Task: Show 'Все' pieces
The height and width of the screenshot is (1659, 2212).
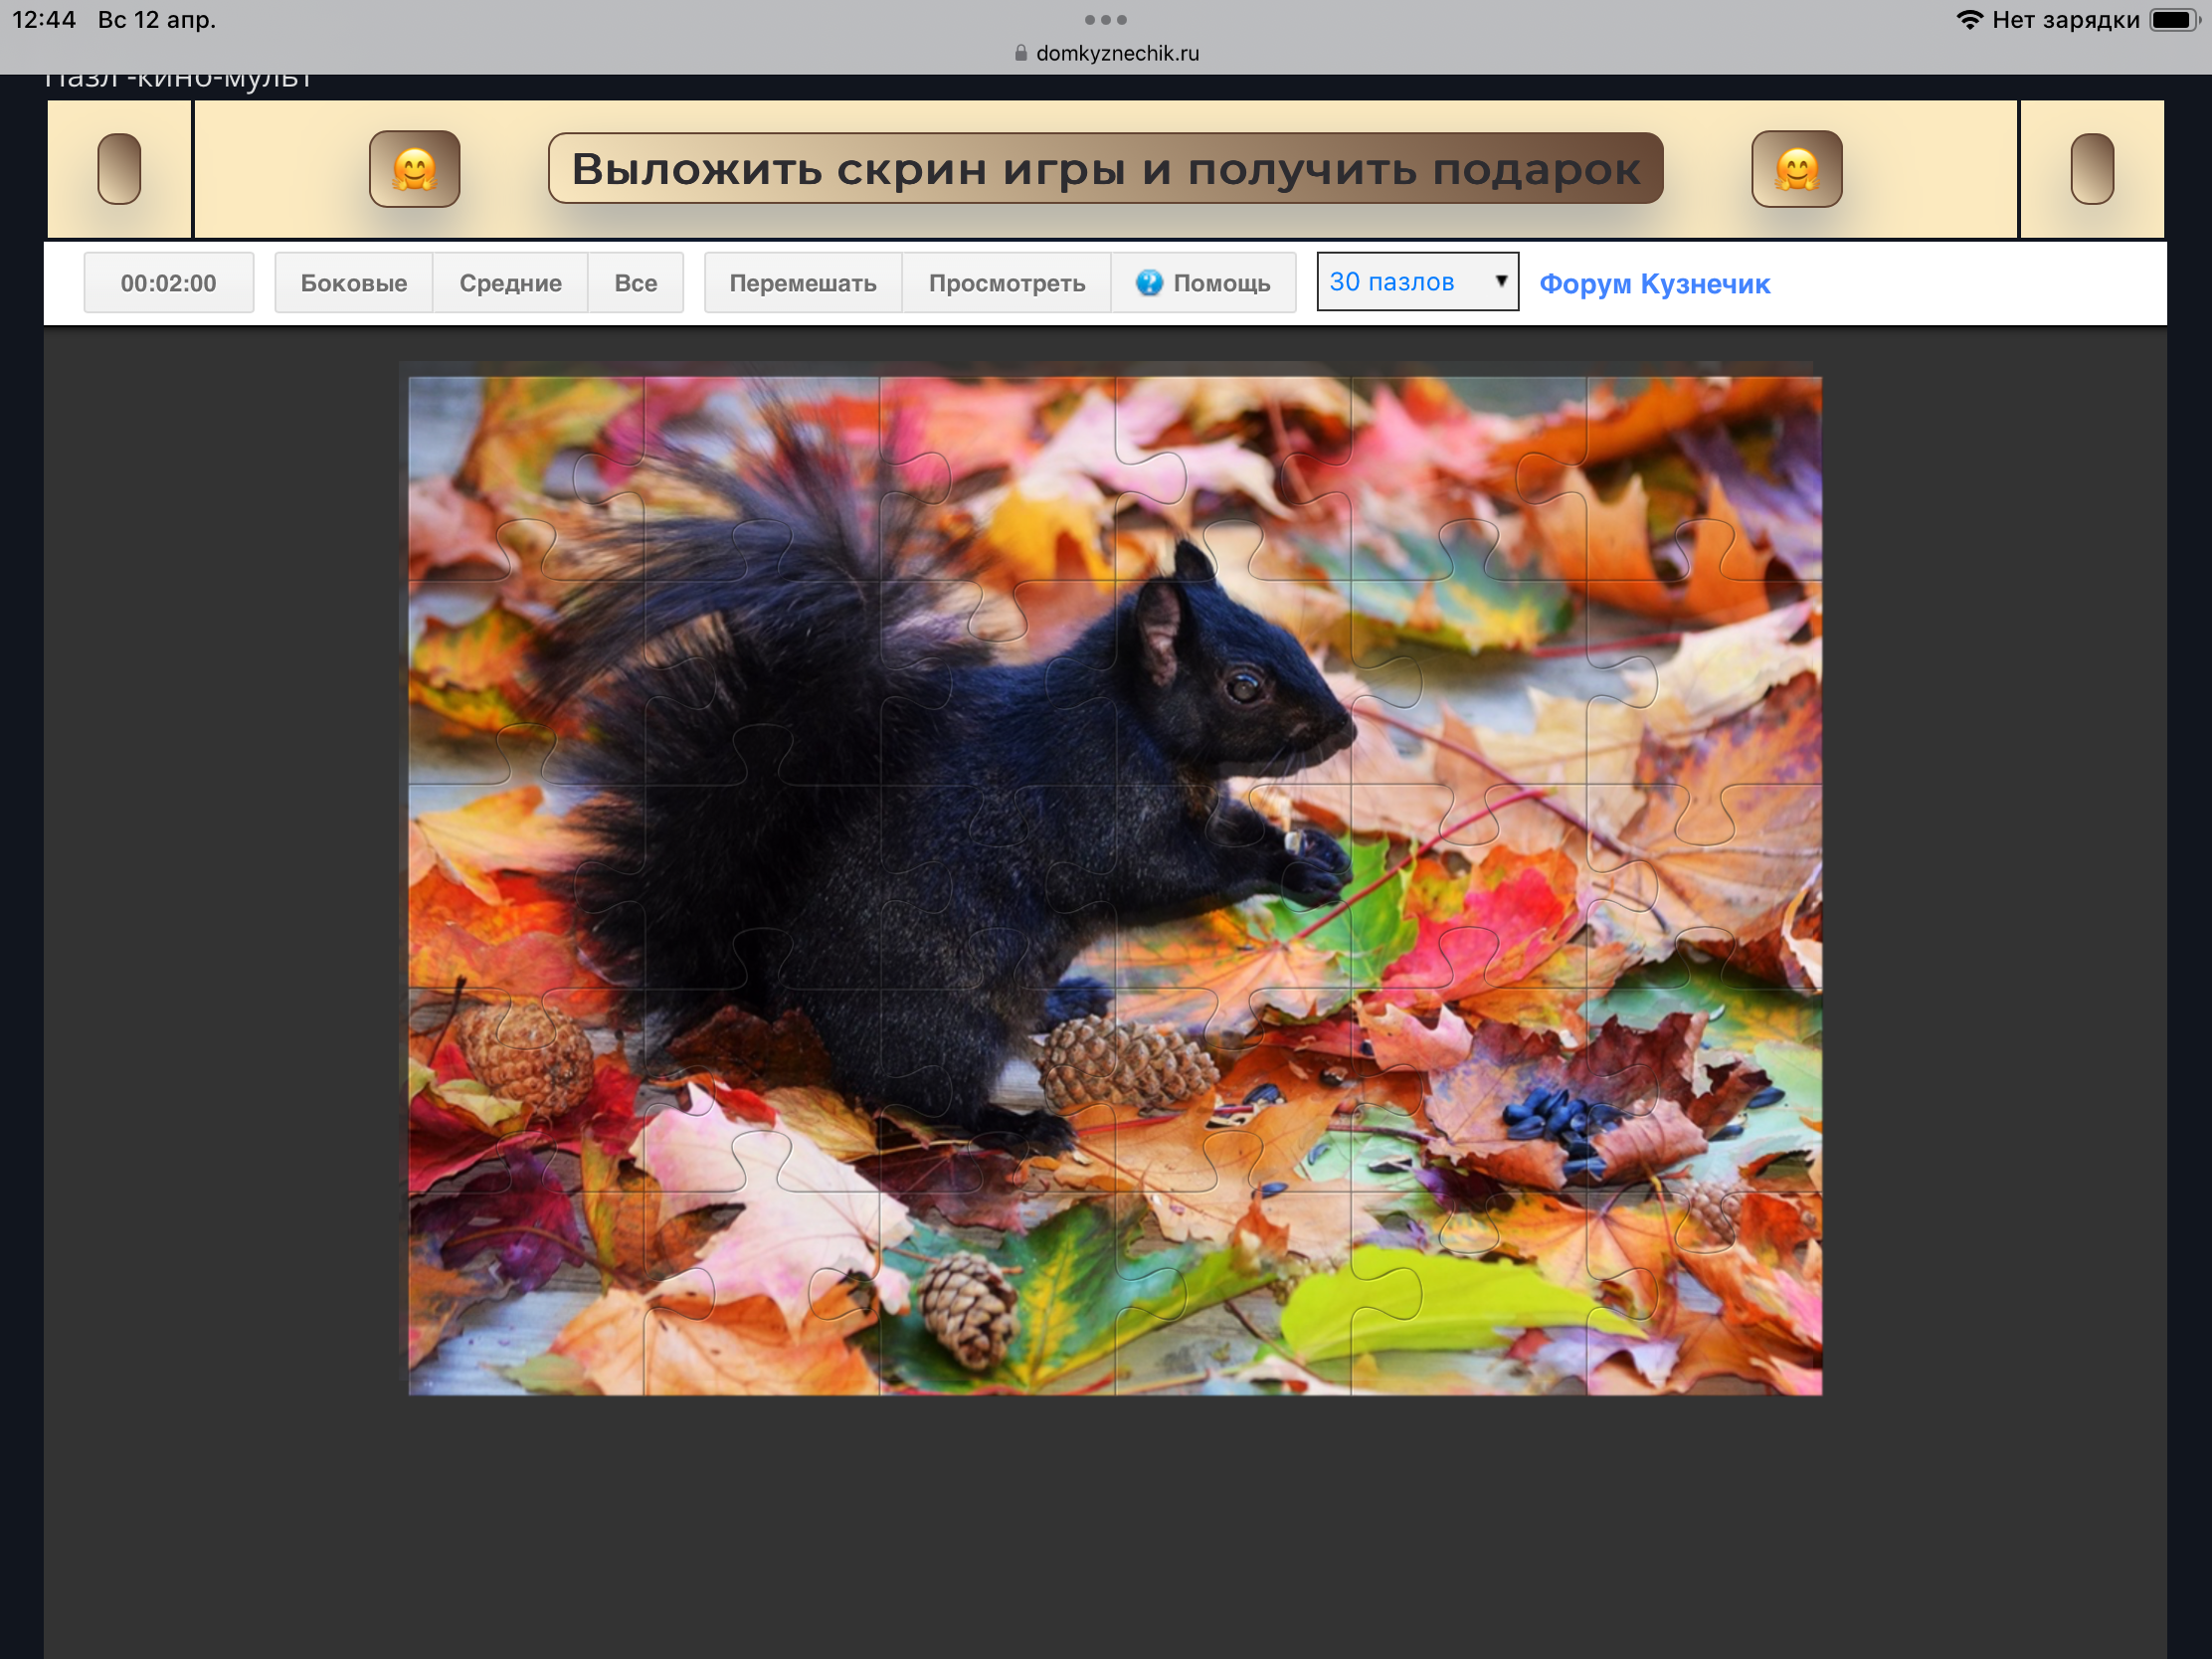Action: [x=635, y=283]
